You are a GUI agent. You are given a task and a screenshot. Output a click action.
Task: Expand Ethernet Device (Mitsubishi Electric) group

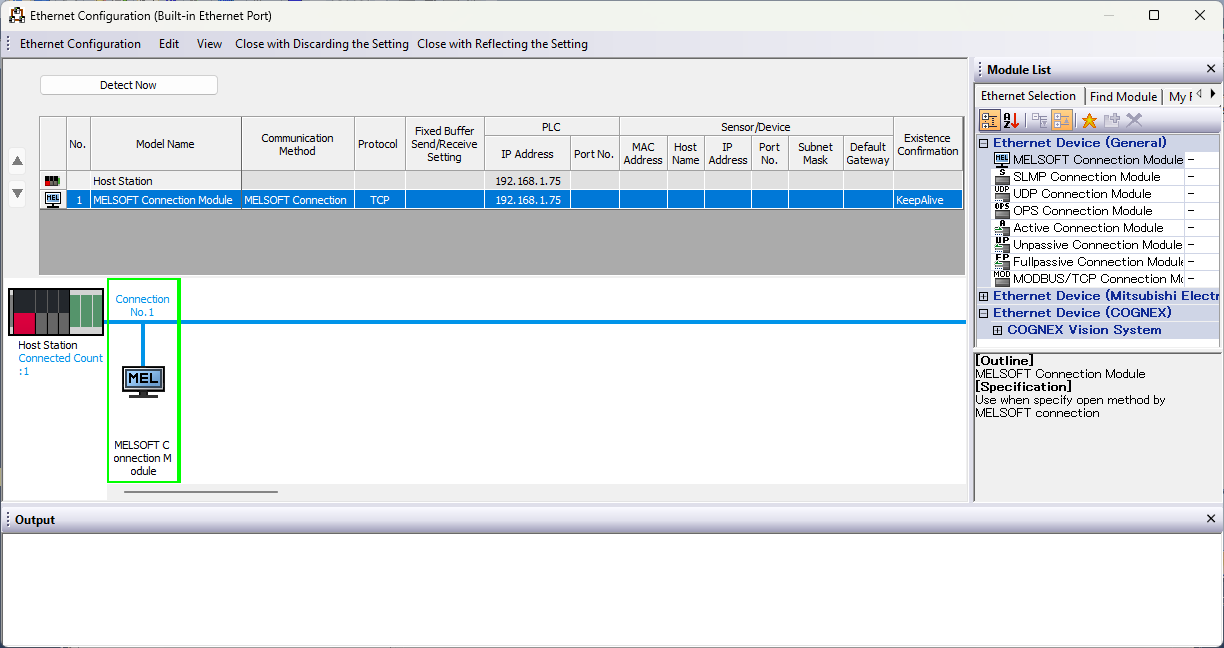coord(984,296)
